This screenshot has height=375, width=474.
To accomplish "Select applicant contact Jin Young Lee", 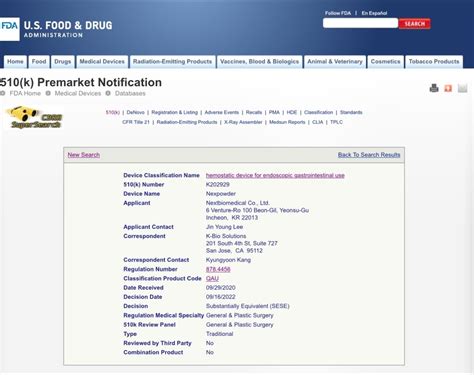I will click(x=224, y=227).
